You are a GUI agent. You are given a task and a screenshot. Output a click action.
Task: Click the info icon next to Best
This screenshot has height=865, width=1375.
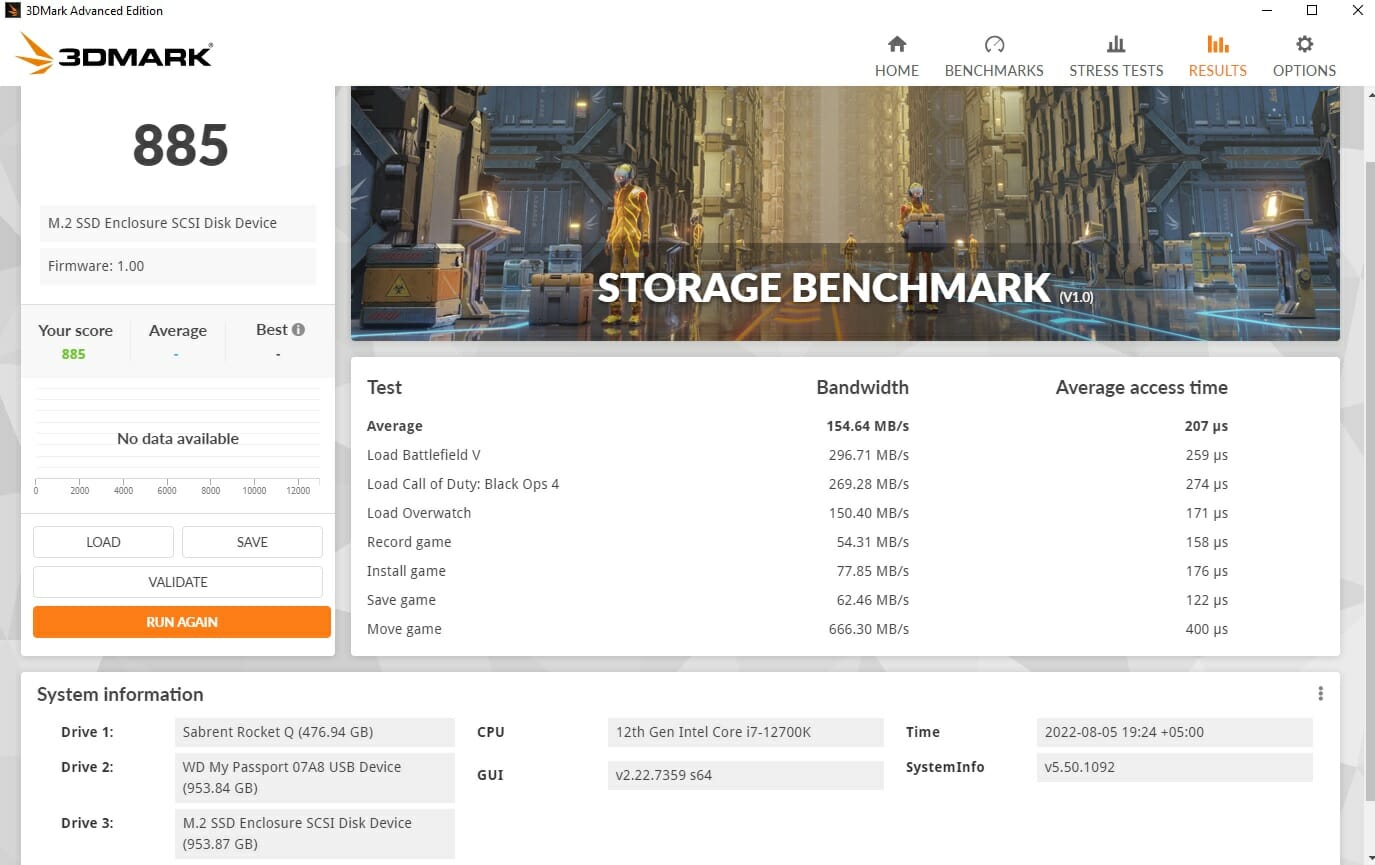point(298,329)
